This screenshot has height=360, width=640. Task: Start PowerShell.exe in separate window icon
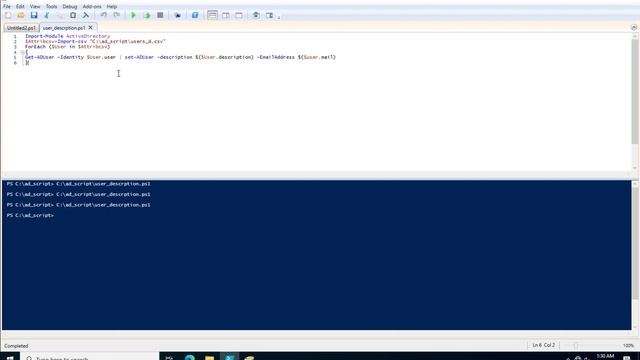[x=195, y=15]
